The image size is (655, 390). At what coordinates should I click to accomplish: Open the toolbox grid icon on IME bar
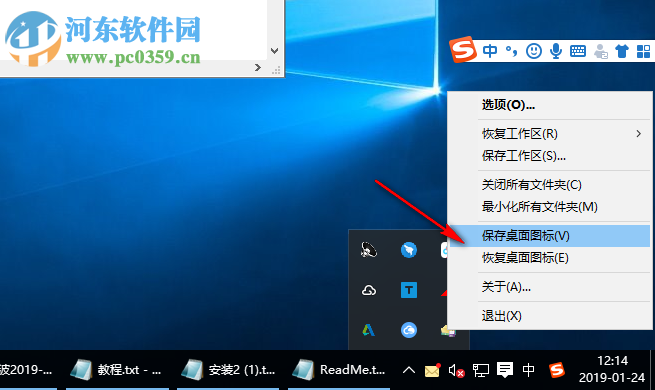click(x=643, y=51)
